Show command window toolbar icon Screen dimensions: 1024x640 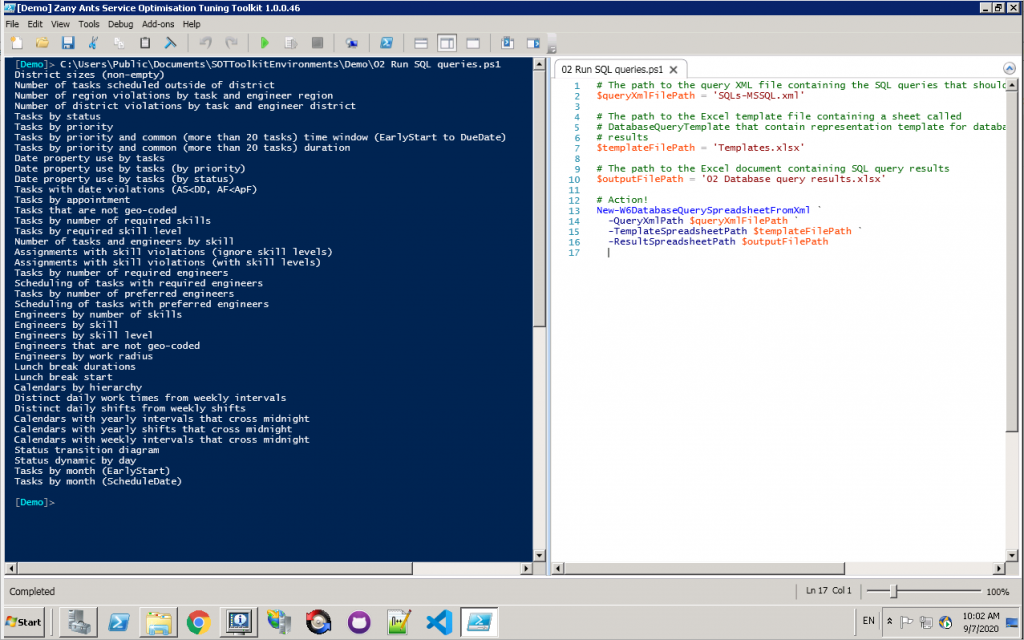[x=507, y=43]
